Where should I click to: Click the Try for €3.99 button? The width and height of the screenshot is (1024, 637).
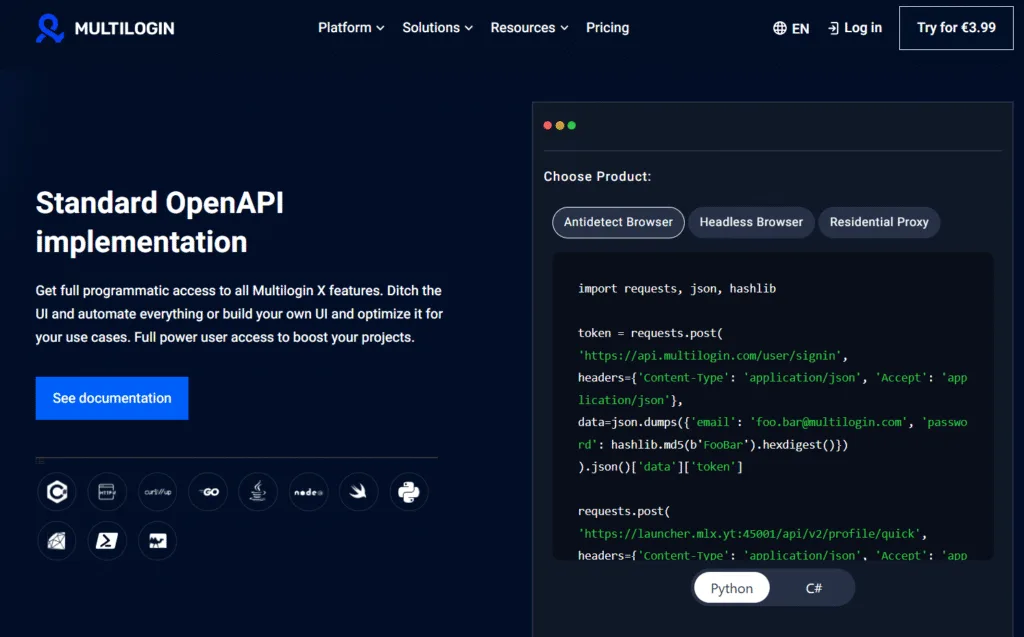pos(956,28)
